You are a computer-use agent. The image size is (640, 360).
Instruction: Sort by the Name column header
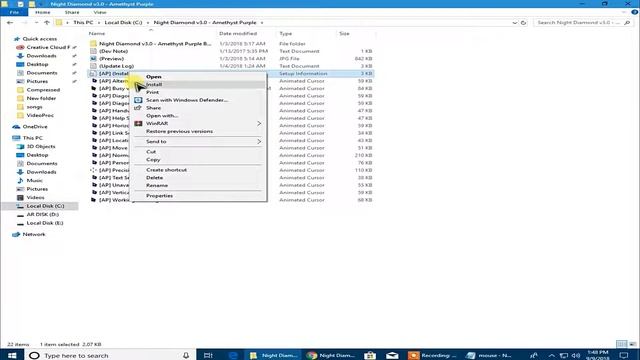(97, 33)
